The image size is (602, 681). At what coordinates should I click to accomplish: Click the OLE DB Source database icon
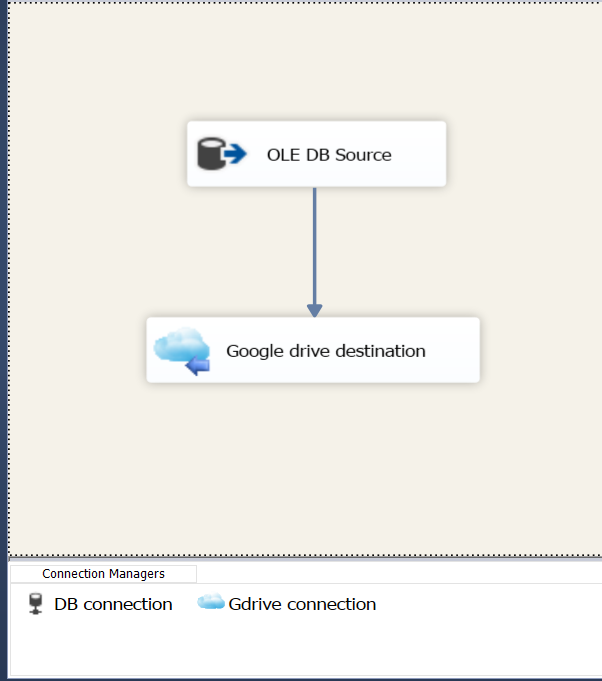point(222,154)
